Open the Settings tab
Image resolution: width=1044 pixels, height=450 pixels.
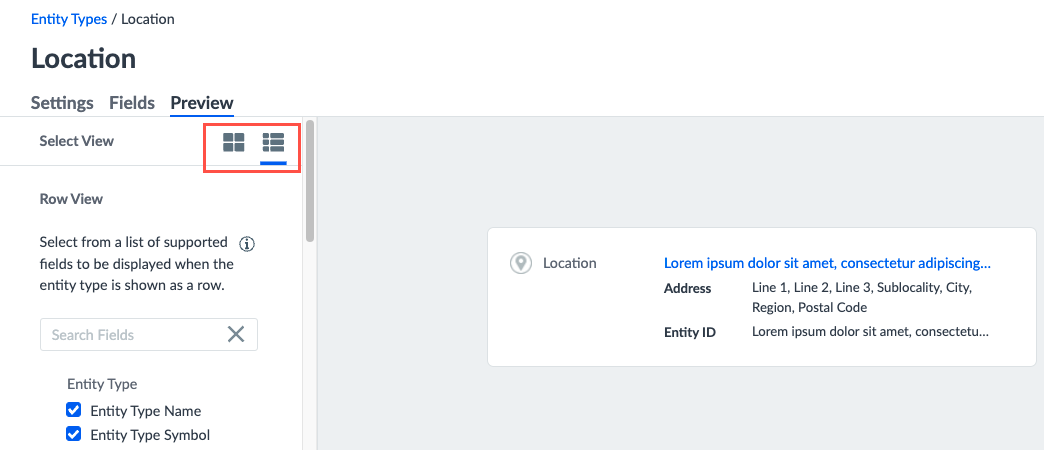[63, 103]
